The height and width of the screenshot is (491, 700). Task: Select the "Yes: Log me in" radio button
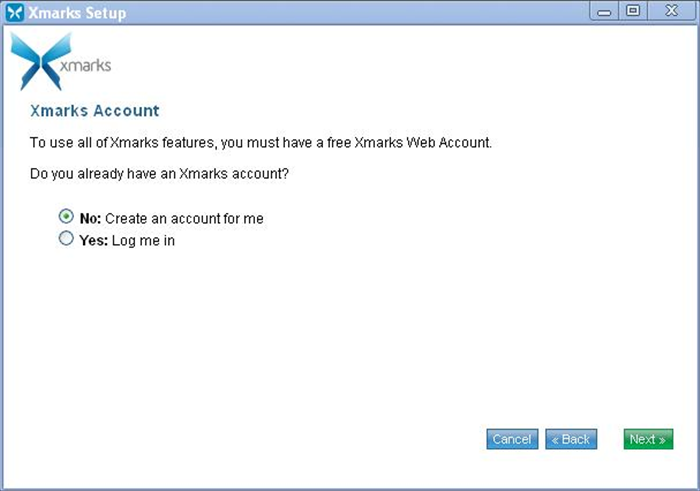point(66,239)
